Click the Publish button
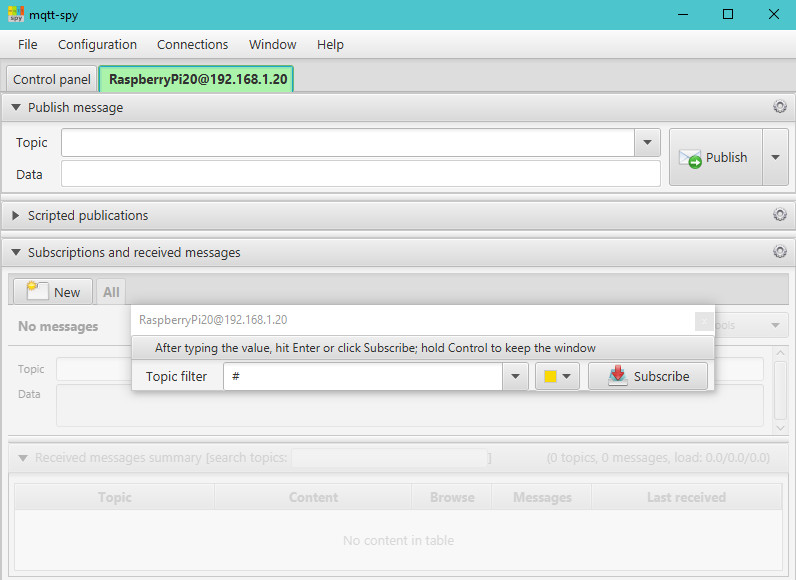The height and width of the screenshot is (580, 796). pos(716,157)
